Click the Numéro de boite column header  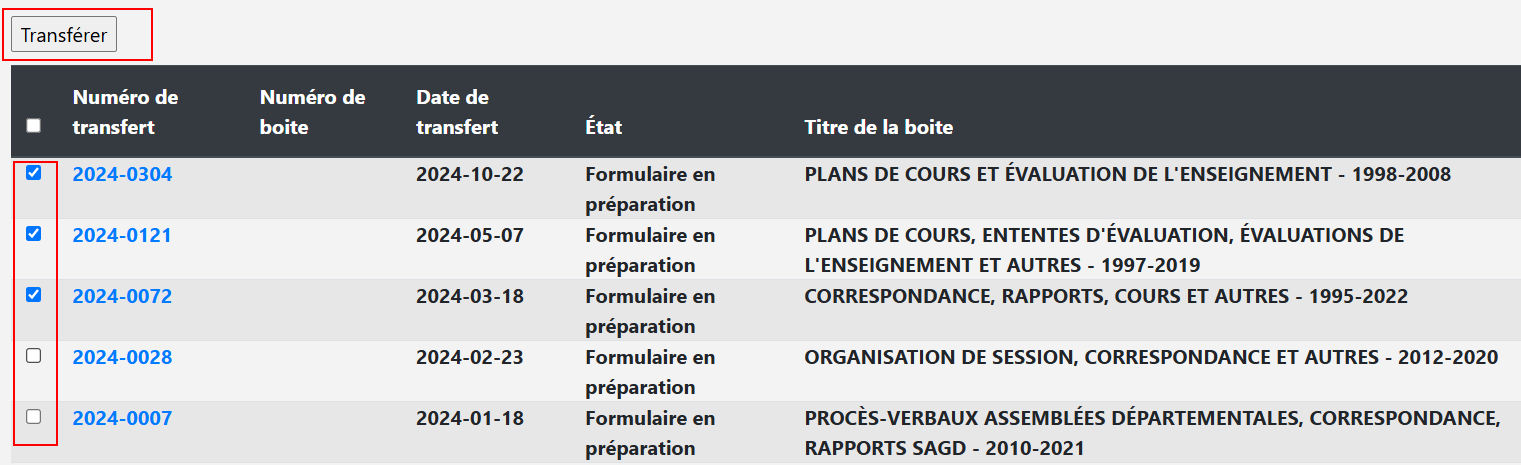coord(313,112)
